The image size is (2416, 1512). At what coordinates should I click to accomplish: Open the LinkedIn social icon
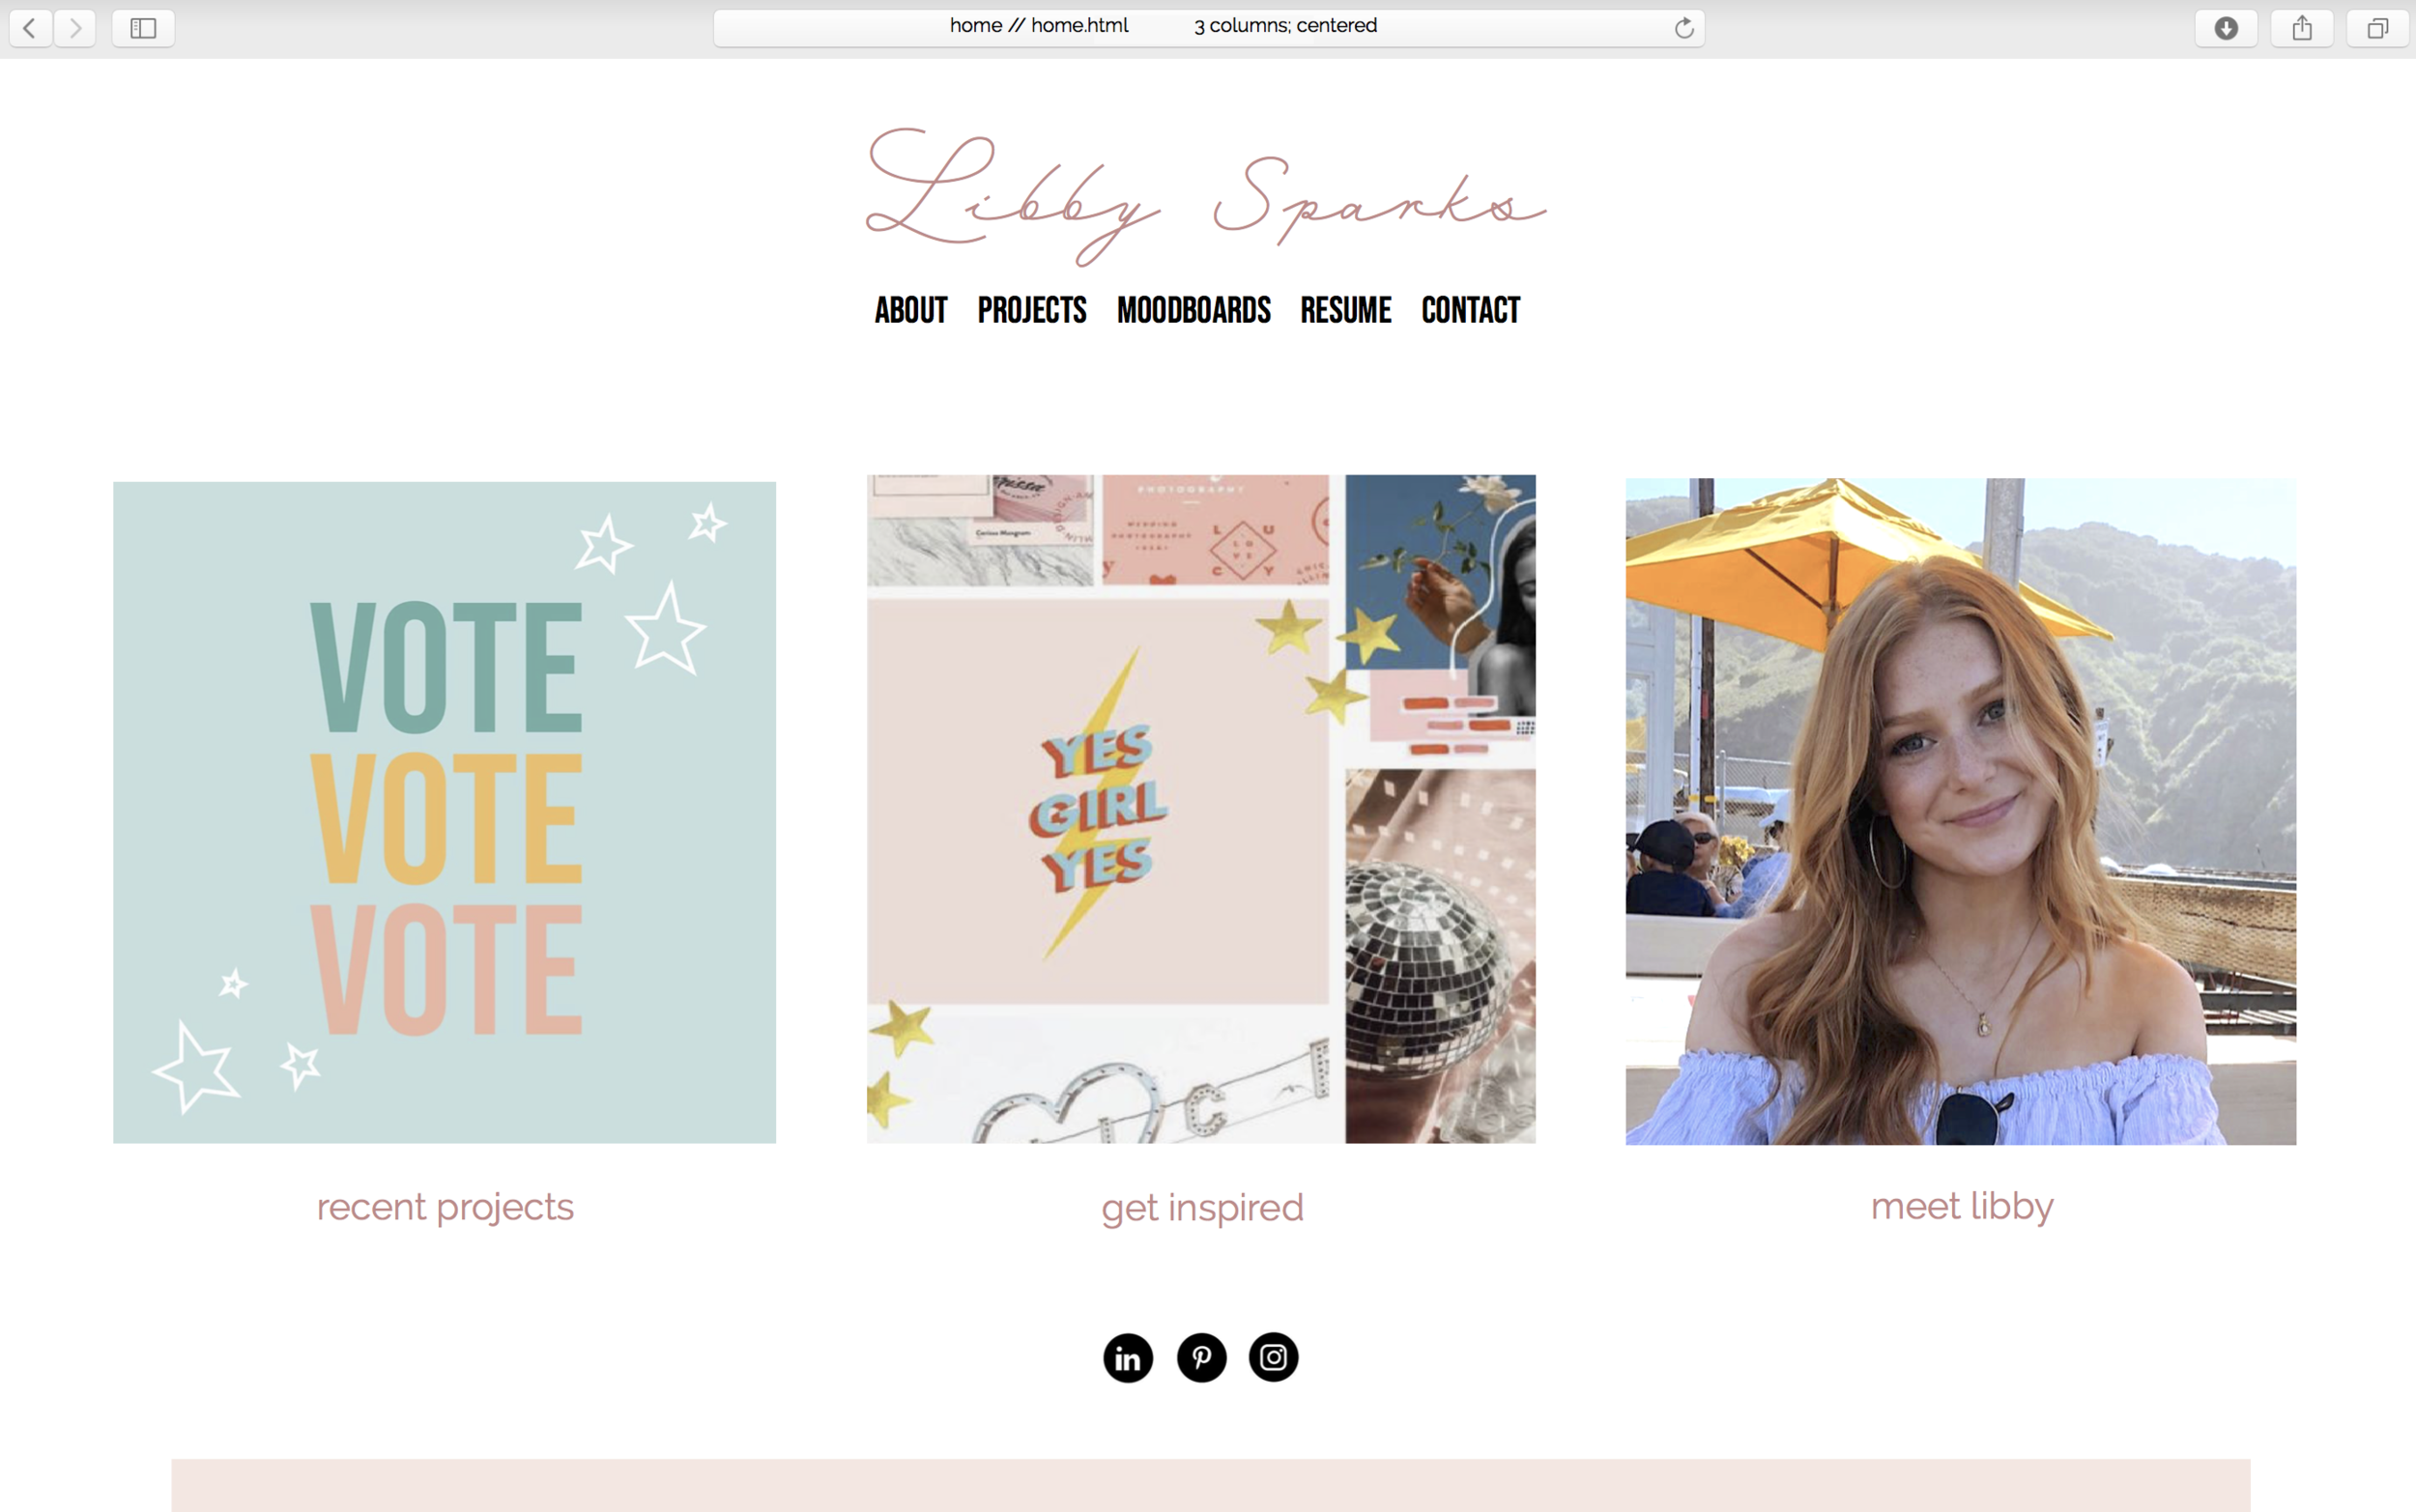pos(1128,1358)
